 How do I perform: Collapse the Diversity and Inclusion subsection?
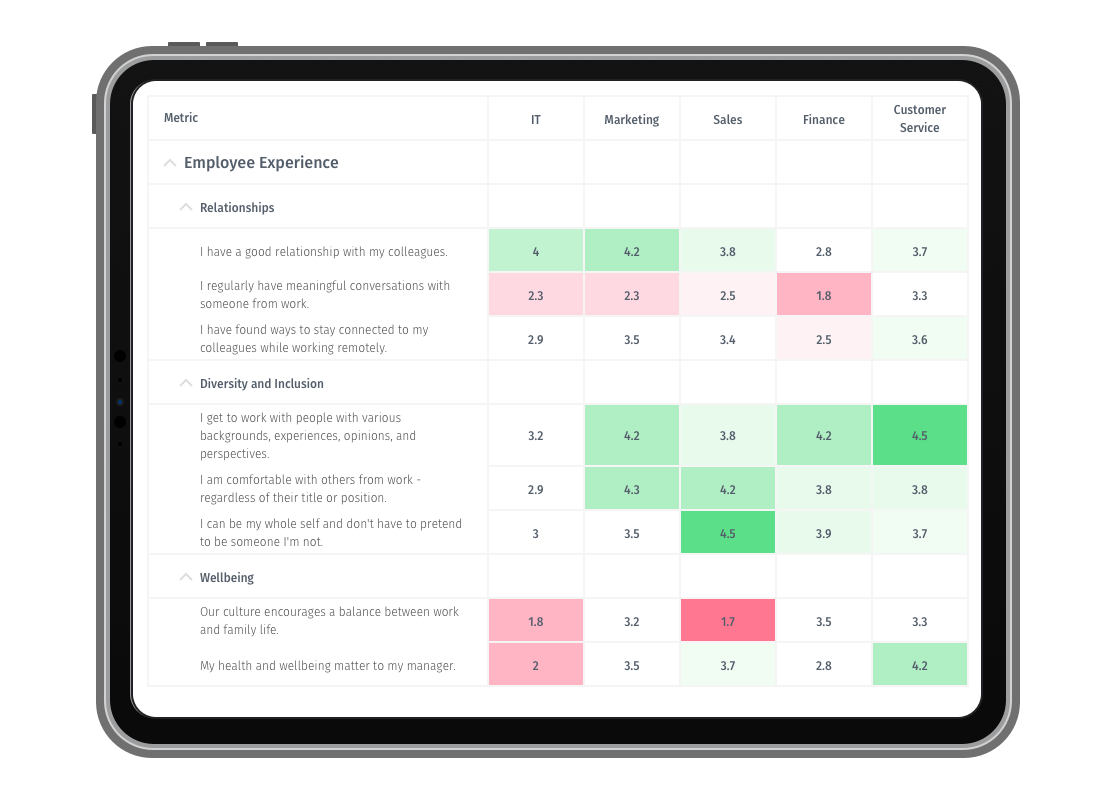pos(186,383)
